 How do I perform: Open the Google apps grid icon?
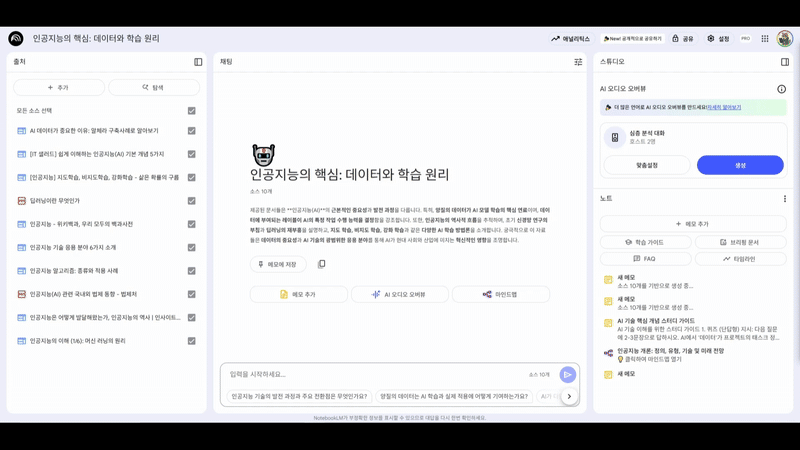tap(765, 39)
